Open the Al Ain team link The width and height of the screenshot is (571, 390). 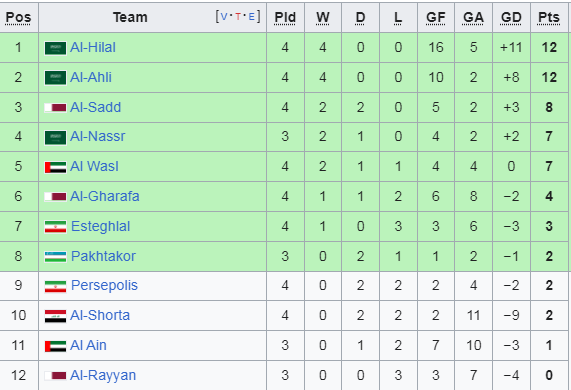[x=88, y=345]
